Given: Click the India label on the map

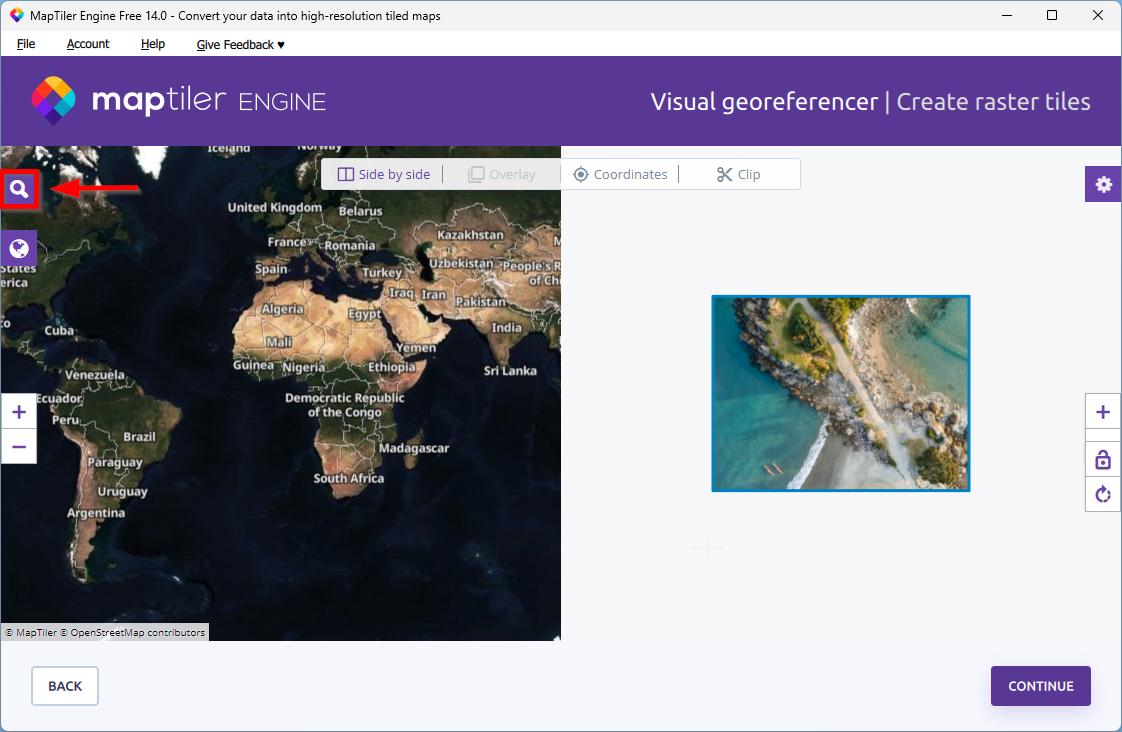Looking at the screenshot, I should coord(507,327).
